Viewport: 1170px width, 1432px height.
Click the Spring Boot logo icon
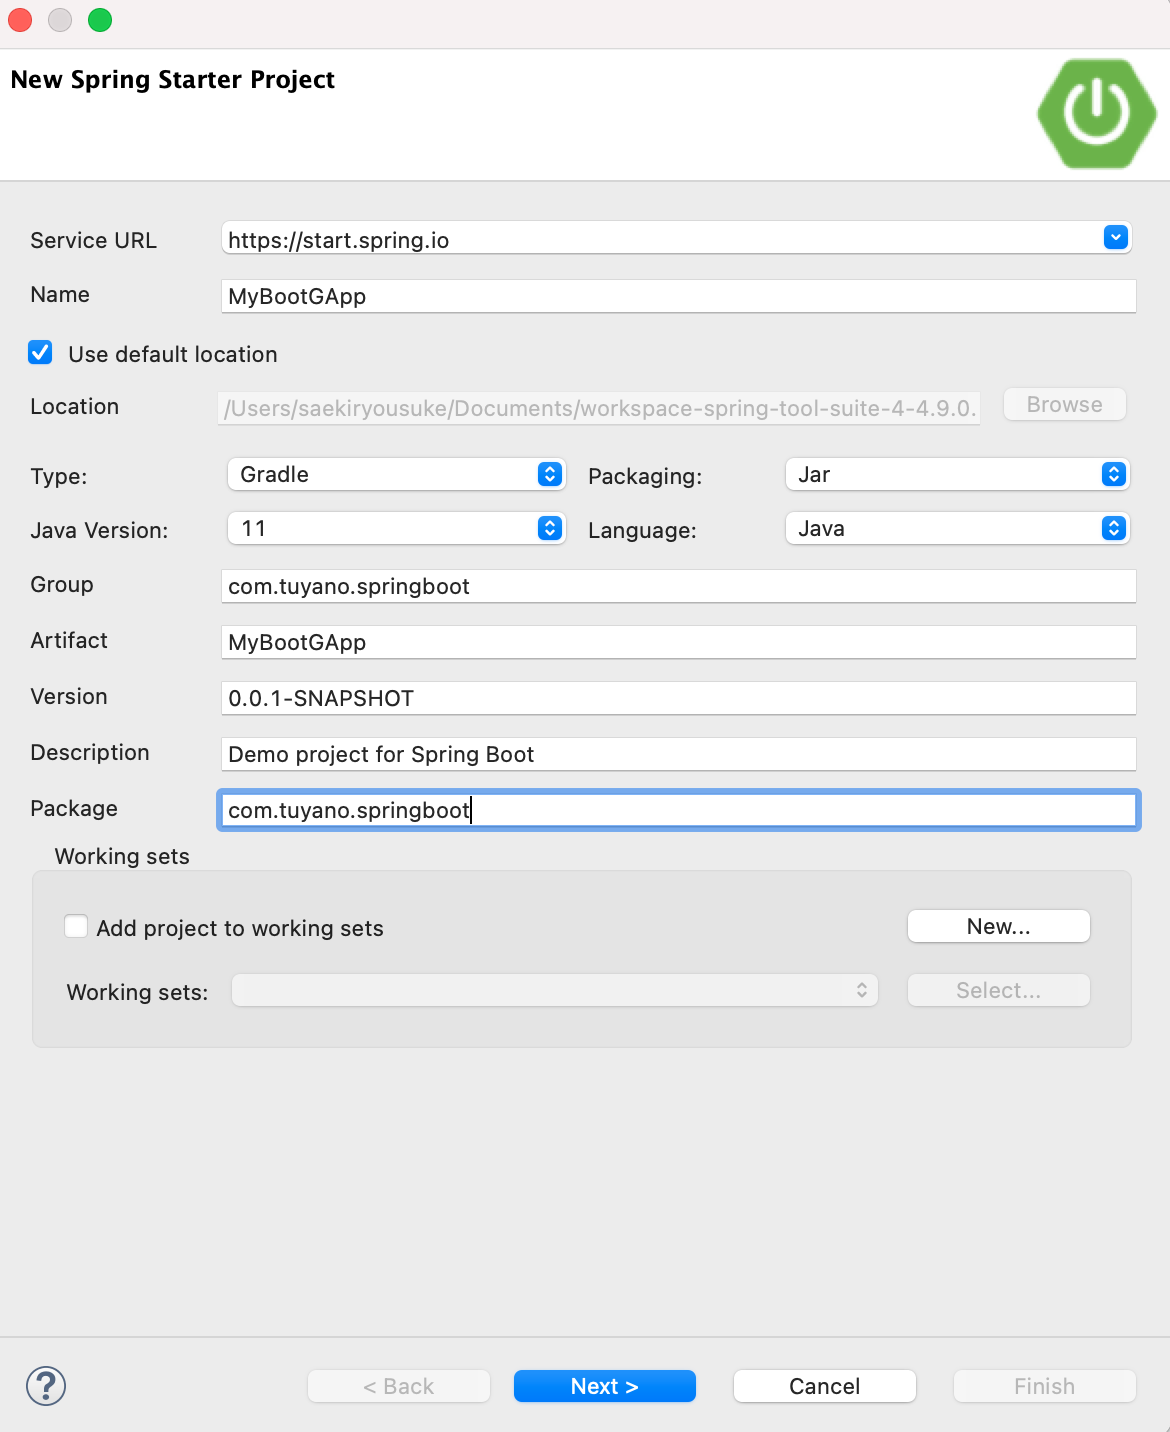point(1095,112)
